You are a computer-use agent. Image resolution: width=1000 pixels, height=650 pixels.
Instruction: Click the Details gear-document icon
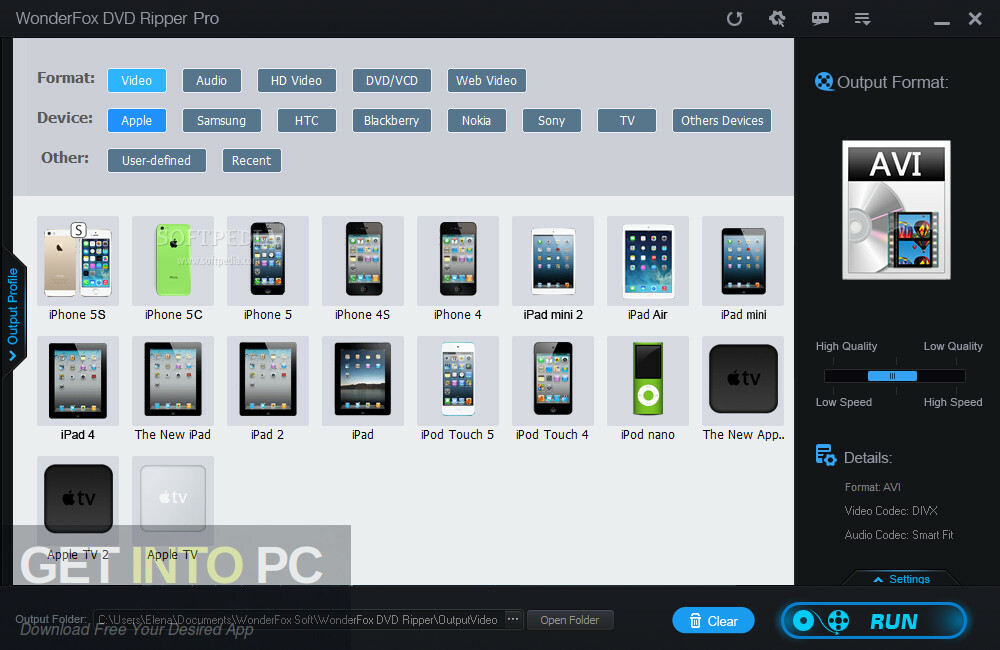coord(826,454)
